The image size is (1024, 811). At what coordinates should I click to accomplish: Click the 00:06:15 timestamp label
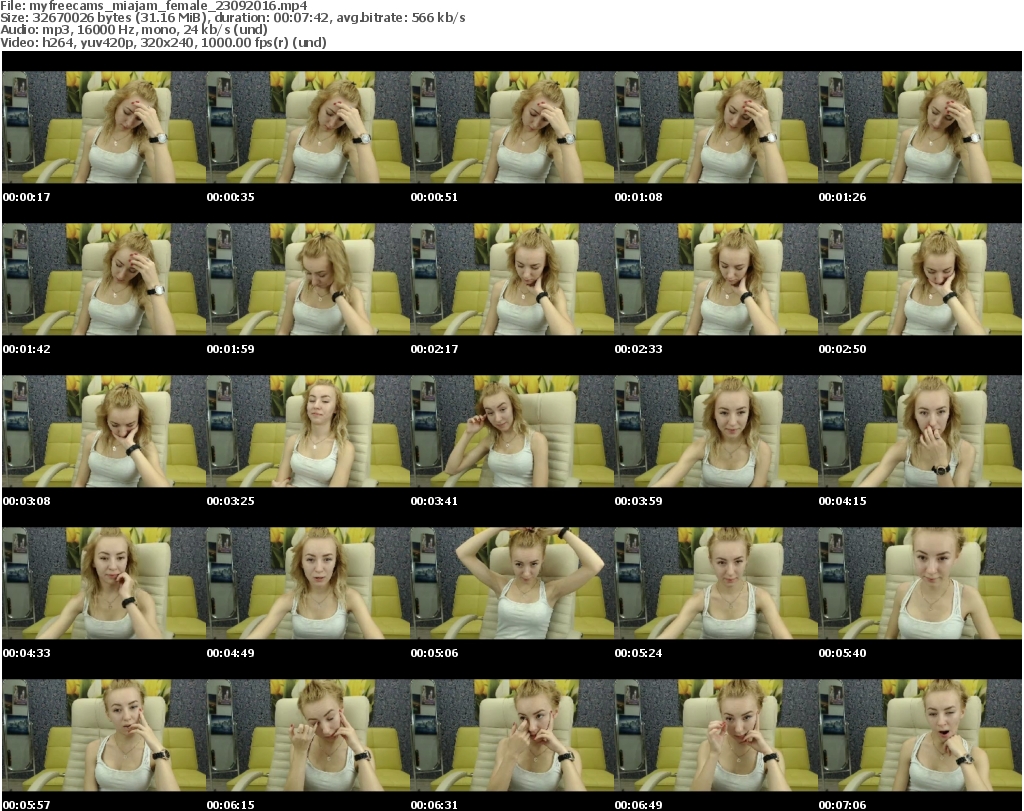(230, 805)
